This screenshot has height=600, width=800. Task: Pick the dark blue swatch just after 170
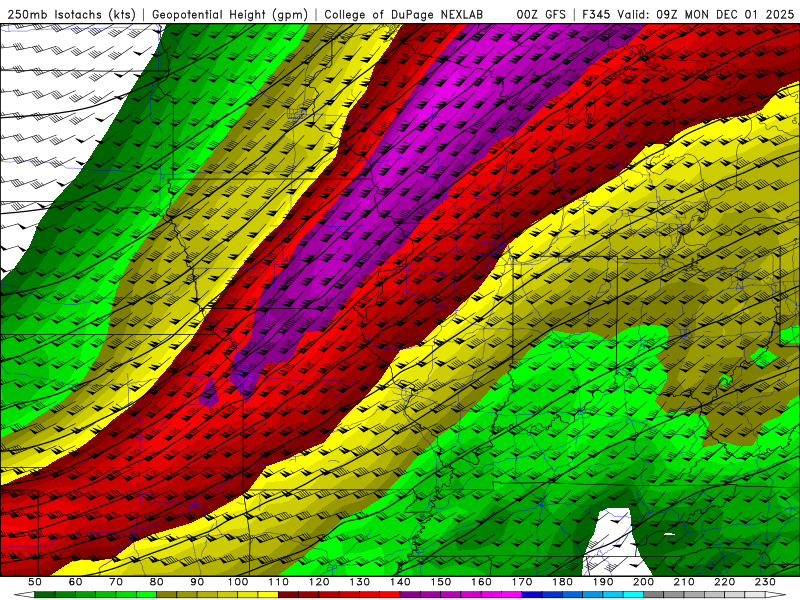coord(532,594)
